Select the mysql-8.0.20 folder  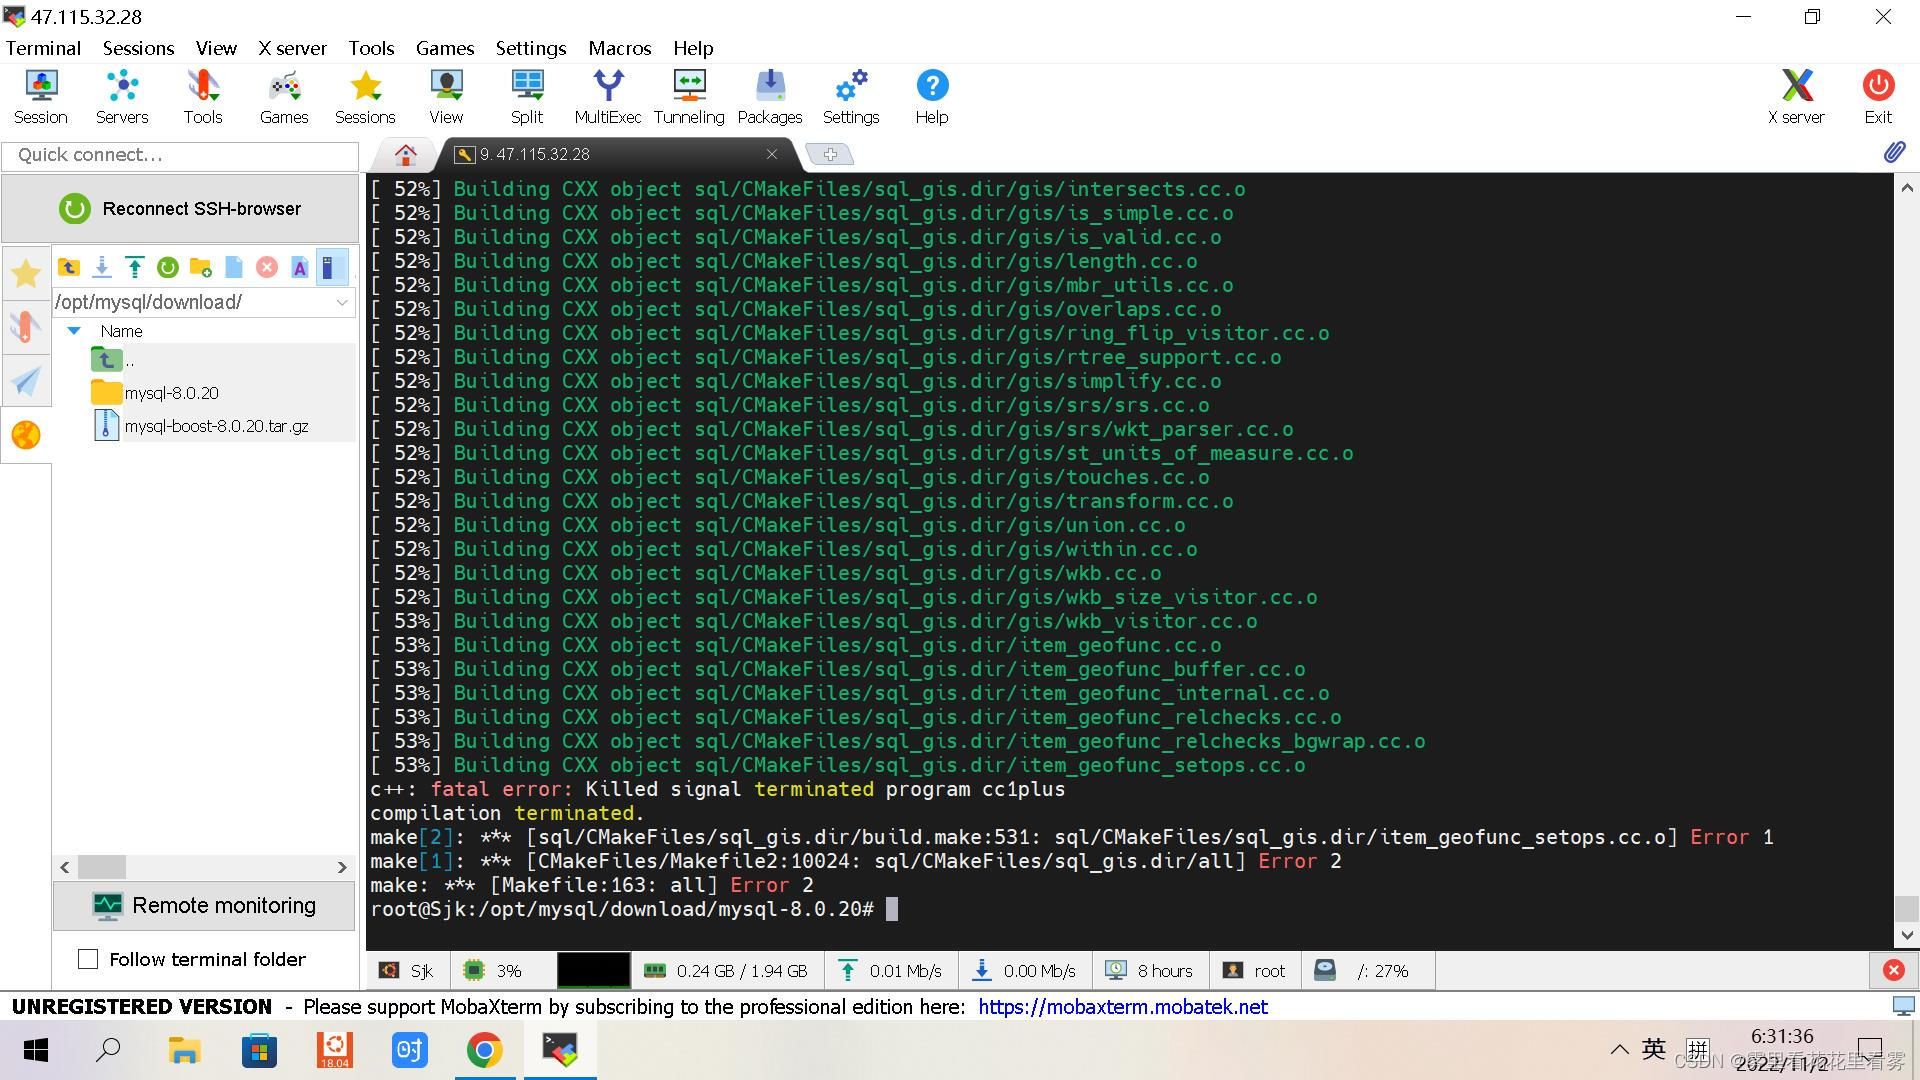coord(171,393)
